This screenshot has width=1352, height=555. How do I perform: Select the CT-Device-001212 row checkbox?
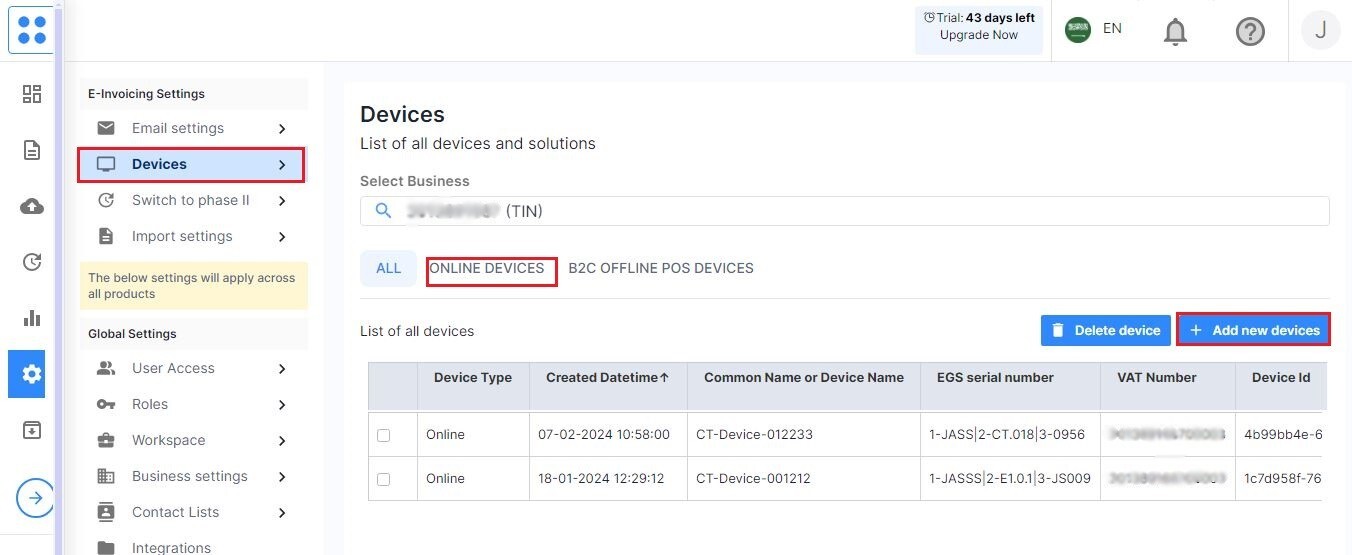[x=383, y=479]
